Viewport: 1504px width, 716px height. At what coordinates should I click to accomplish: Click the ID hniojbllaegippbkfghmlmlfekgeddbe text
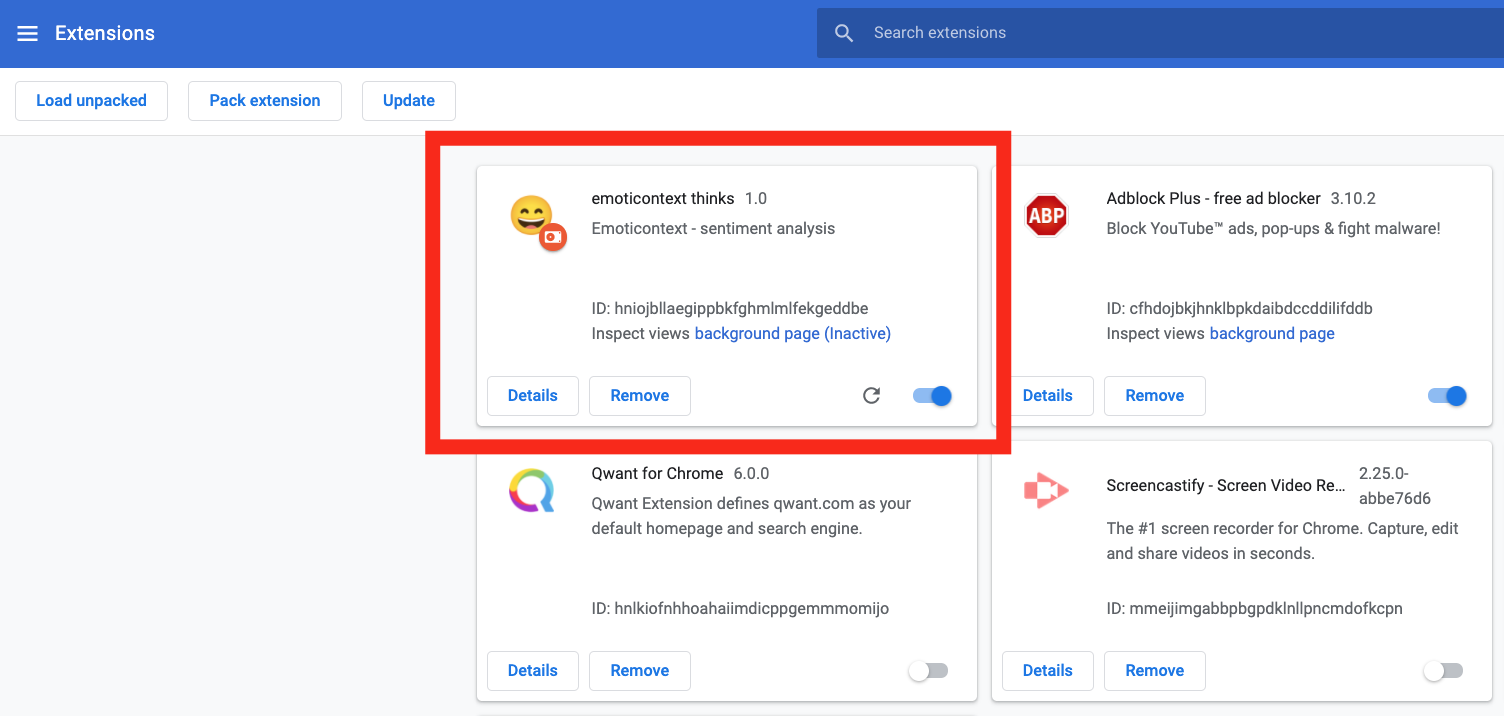pos(730,309)
